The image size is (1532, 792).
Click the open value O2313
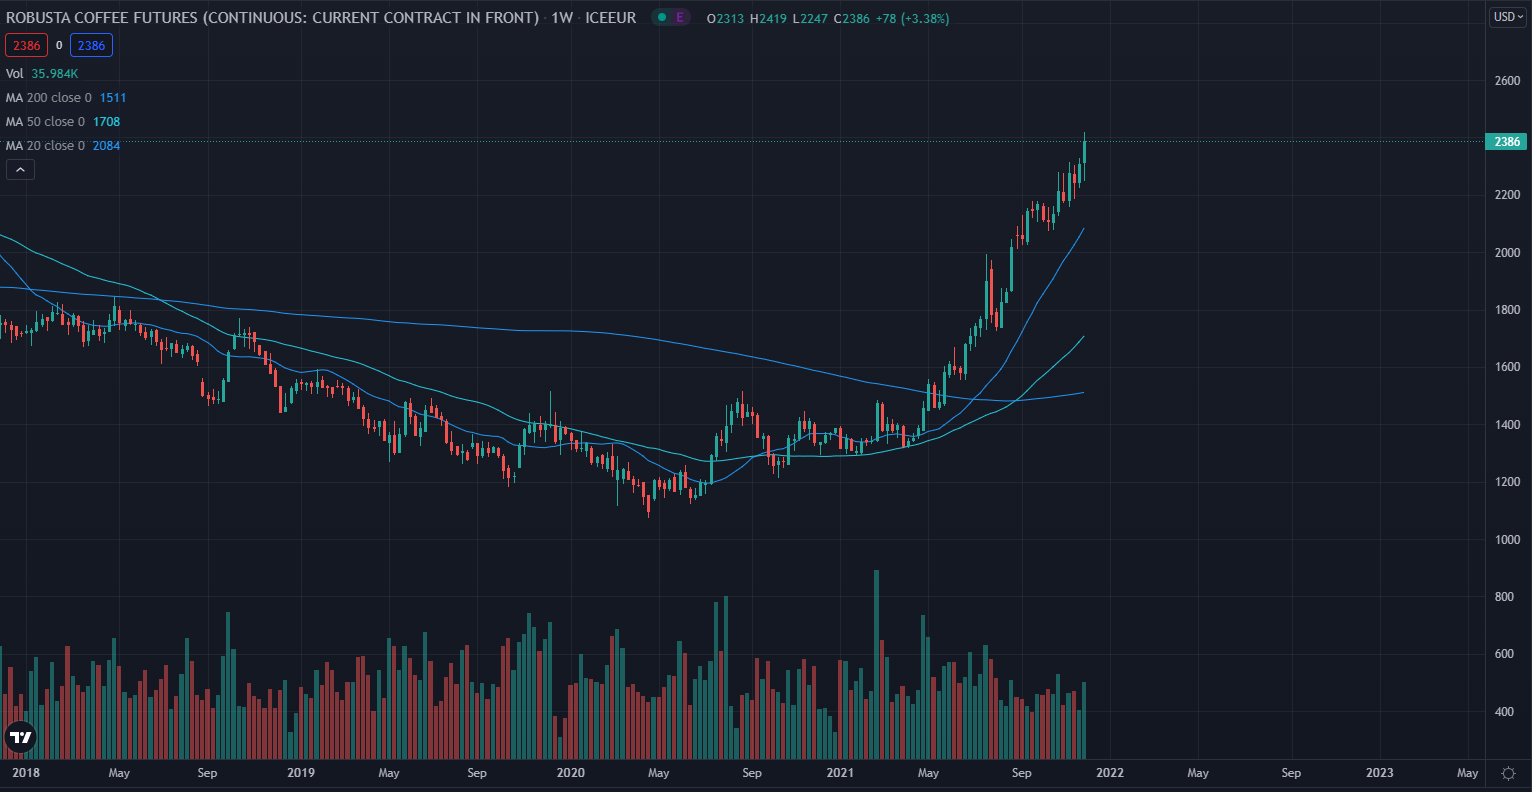point(725,18)
